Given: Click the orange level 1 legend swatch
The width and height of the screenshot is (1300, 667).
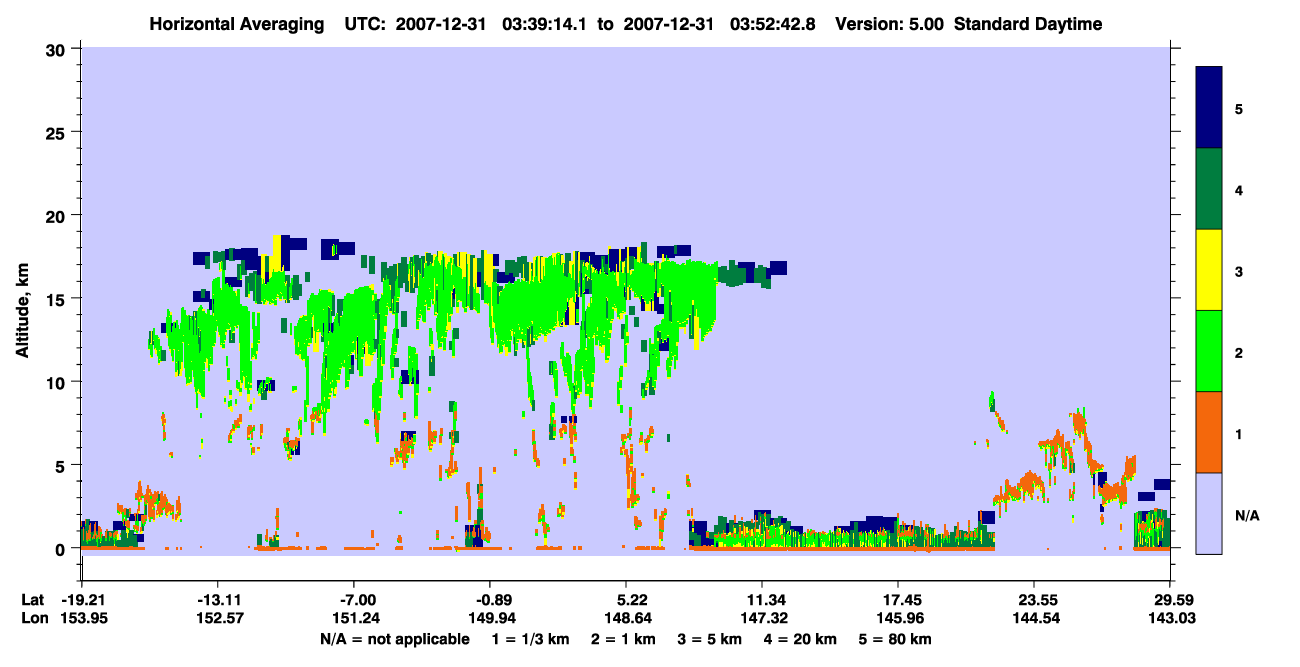Looking at the screenshot, I should [1209, 432].
